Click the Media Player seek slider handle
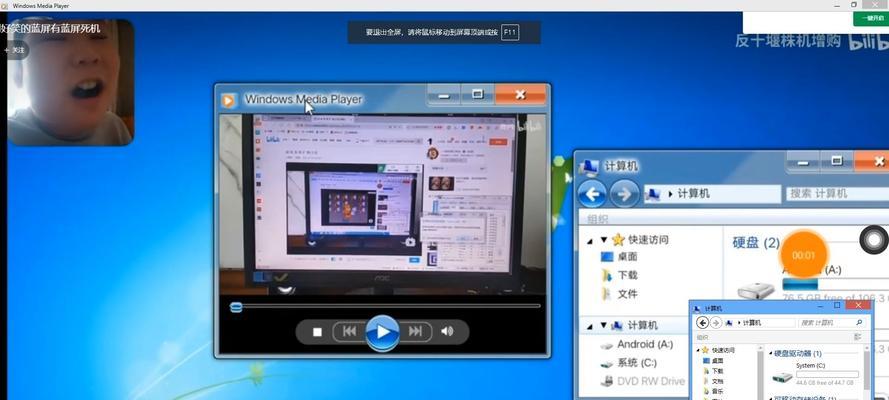Screen dimensions: 889x400 pos(236,307)
